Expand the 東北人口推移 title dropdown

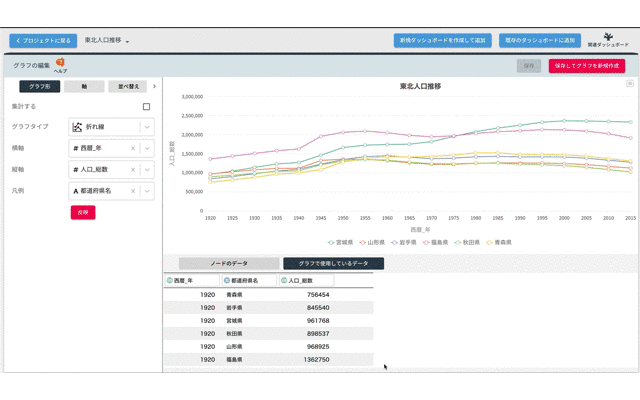(128, 41)
